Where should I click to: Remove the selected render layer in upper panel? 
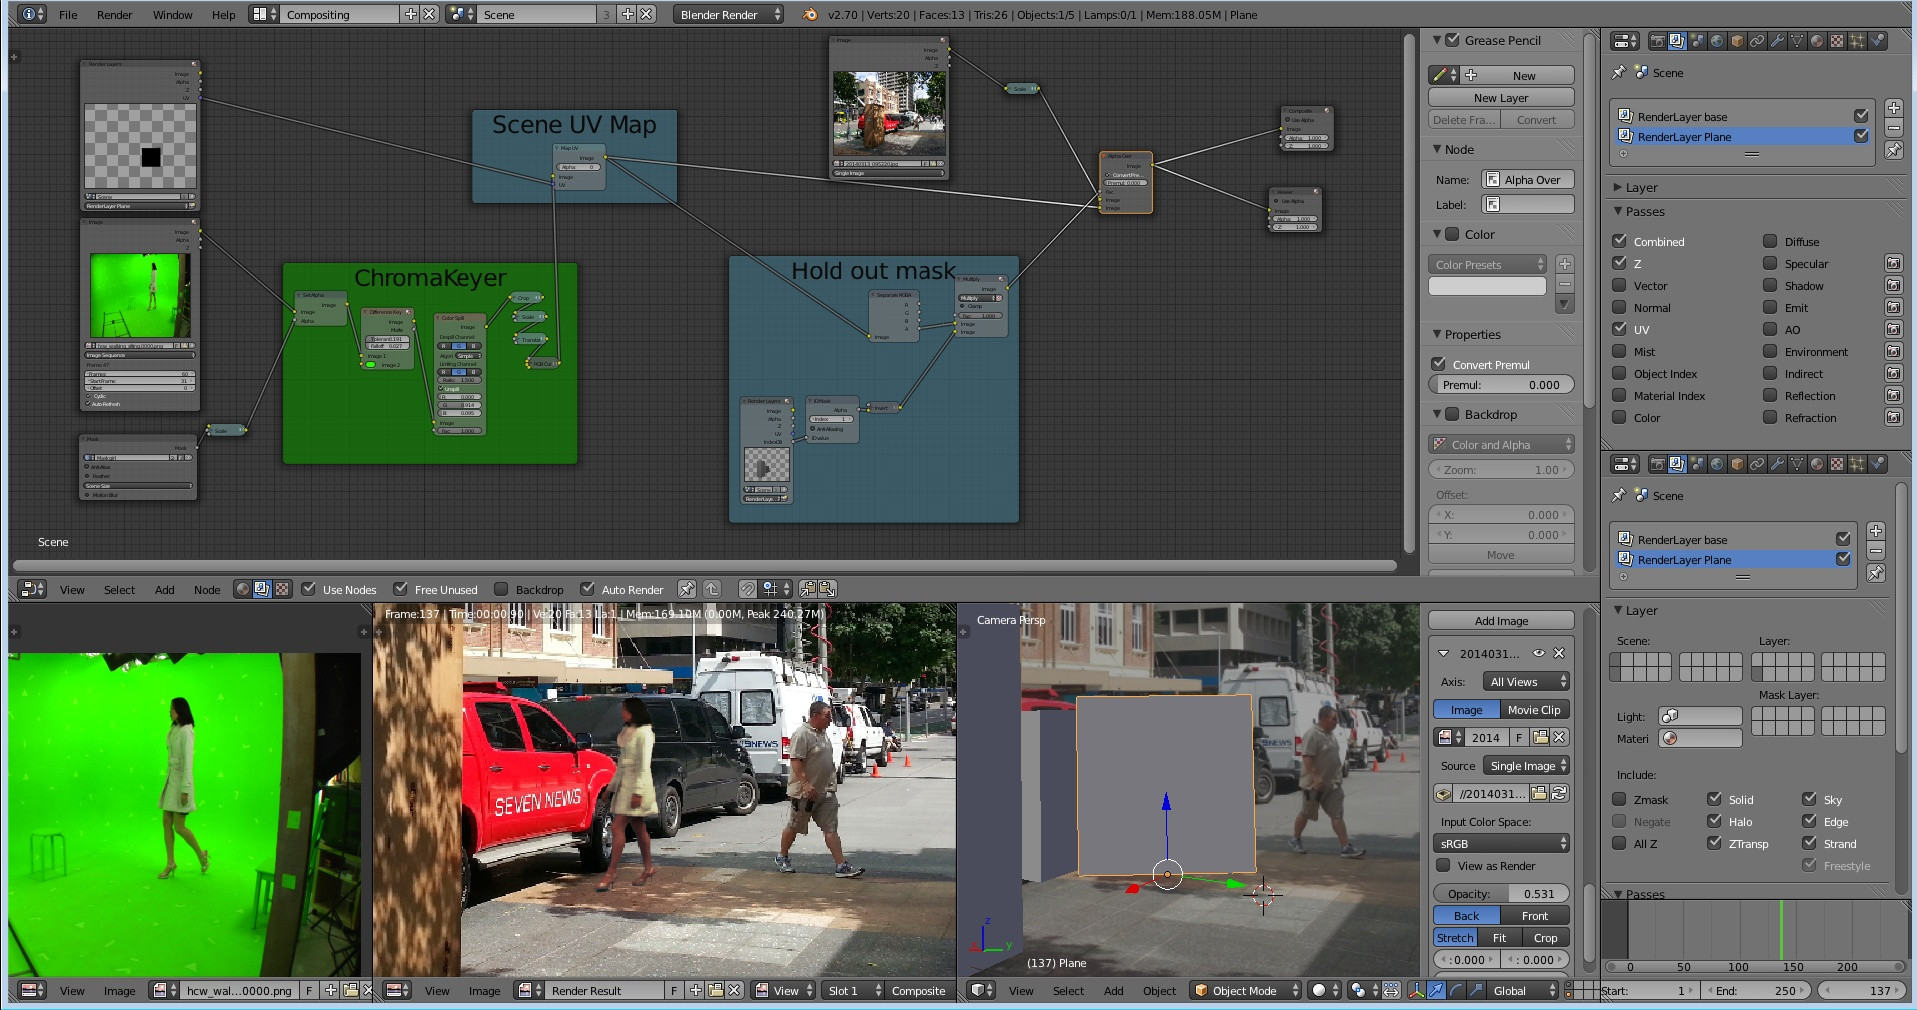(x=1894, y=128)
